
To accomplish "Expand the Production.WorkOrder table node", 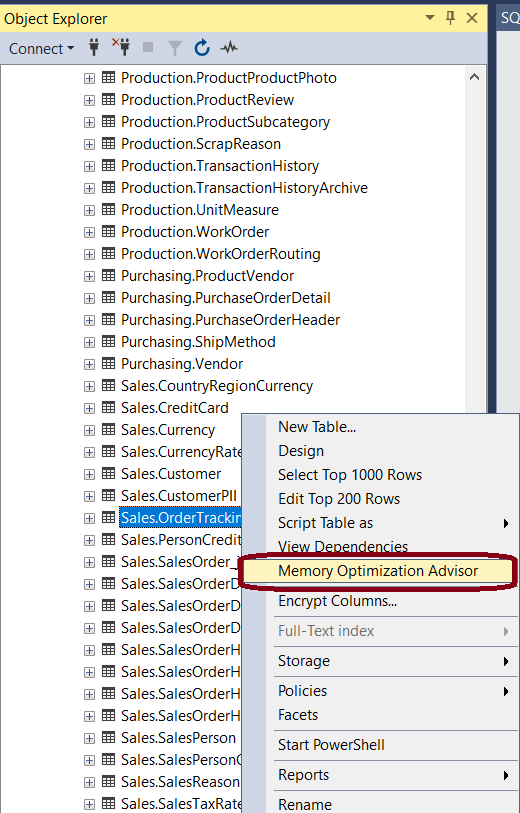I will tap(89, 232).
